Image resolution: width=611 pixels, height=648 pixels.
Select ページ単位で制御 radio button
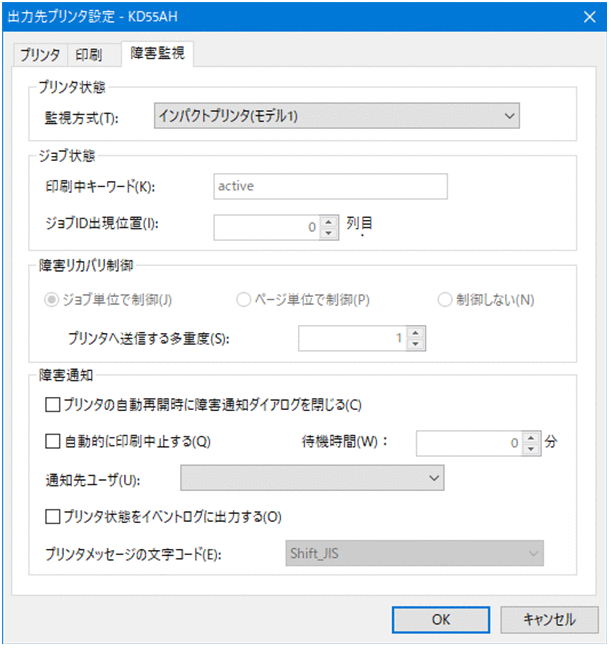tap(243, 300)
